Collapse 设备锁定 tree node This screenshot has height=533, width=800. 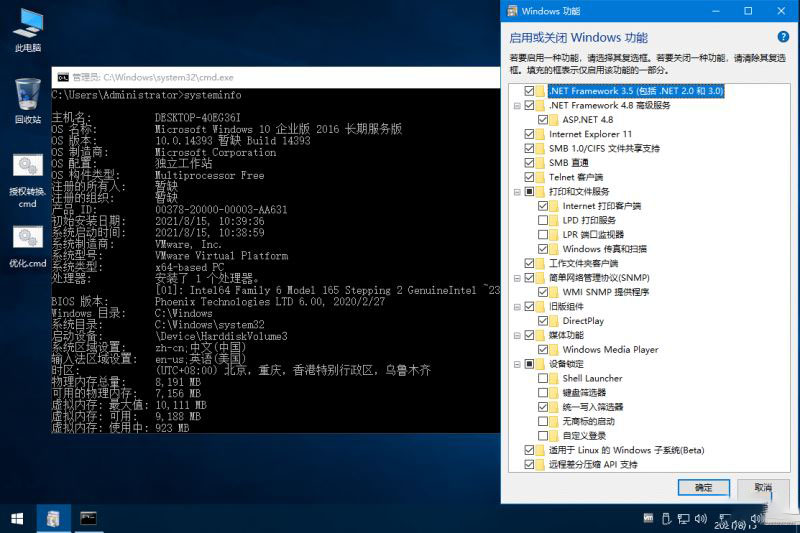pos(517,364)
